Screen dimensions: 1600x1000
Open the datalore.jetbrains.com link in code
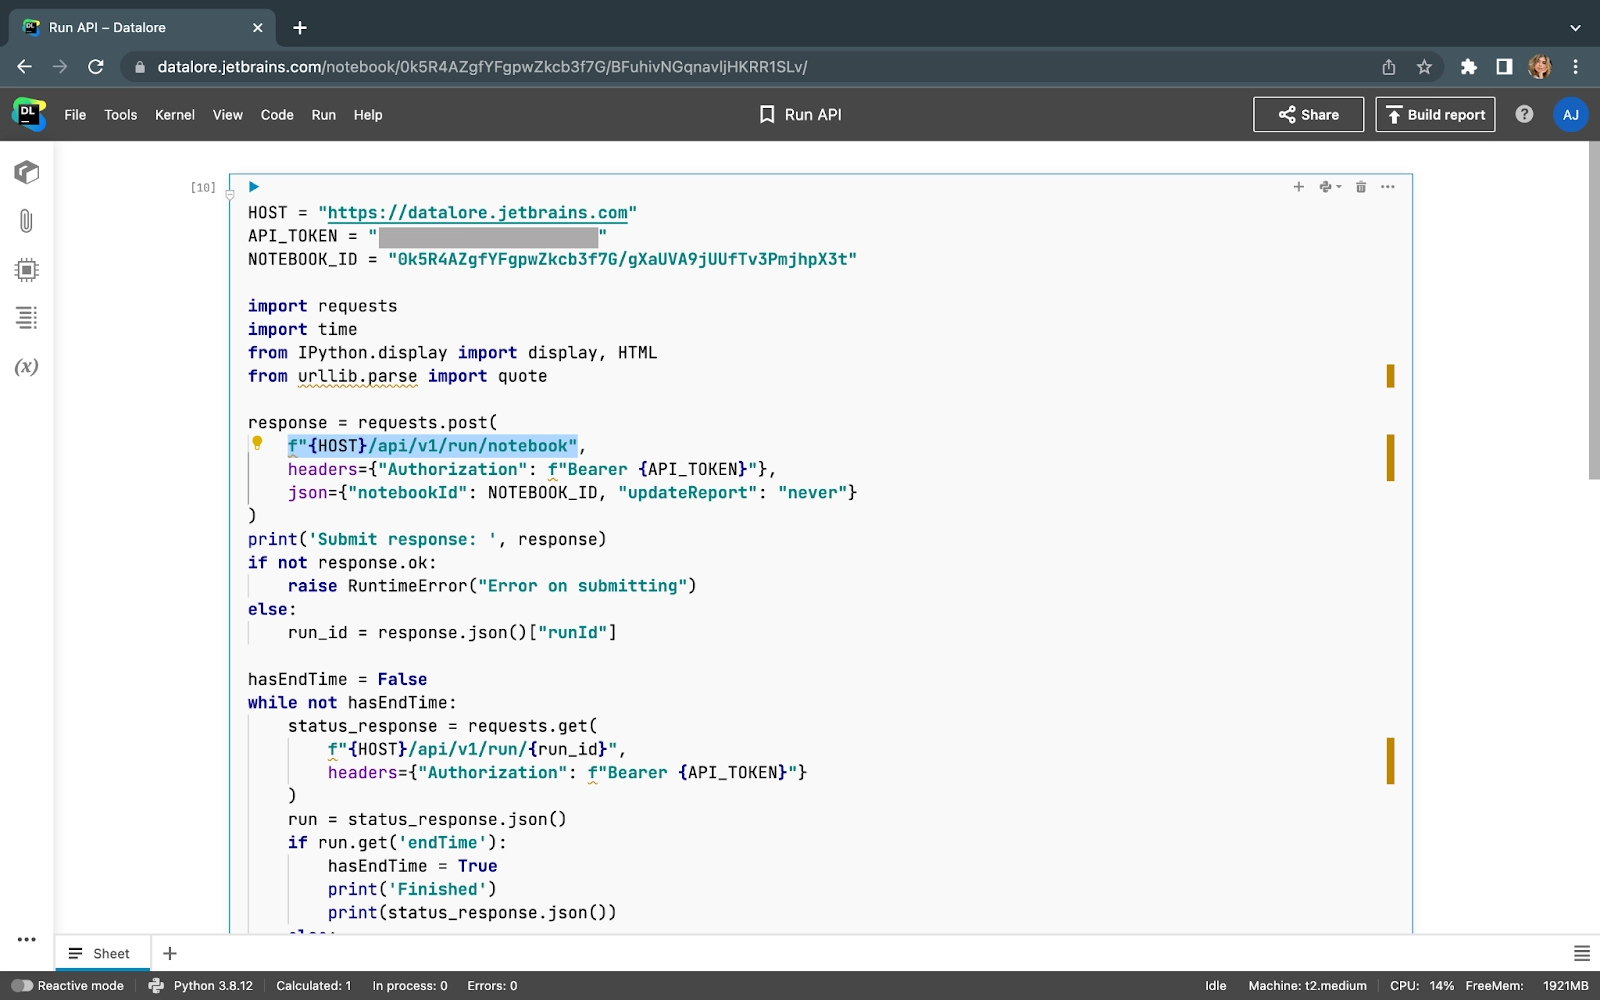click(477, 212)
